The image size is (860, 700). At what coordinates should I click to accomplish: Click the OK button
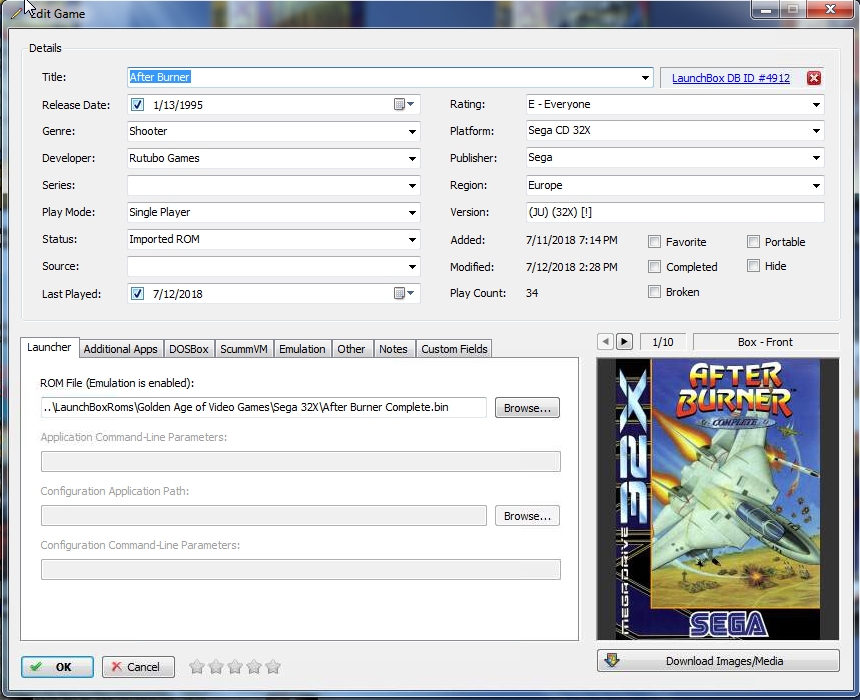coord(57,667)
